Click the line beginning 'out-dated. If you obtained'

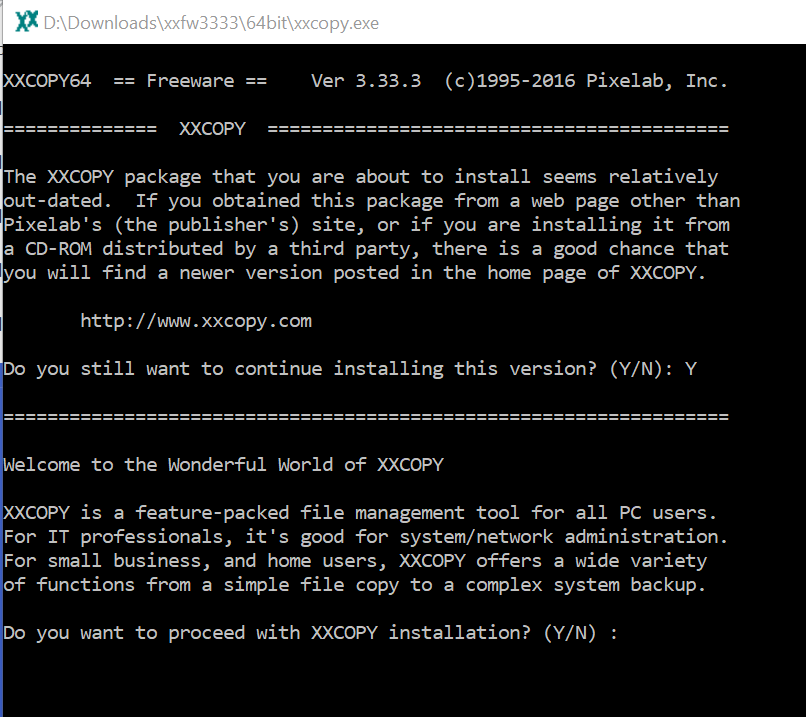click(x=372, y=201)
